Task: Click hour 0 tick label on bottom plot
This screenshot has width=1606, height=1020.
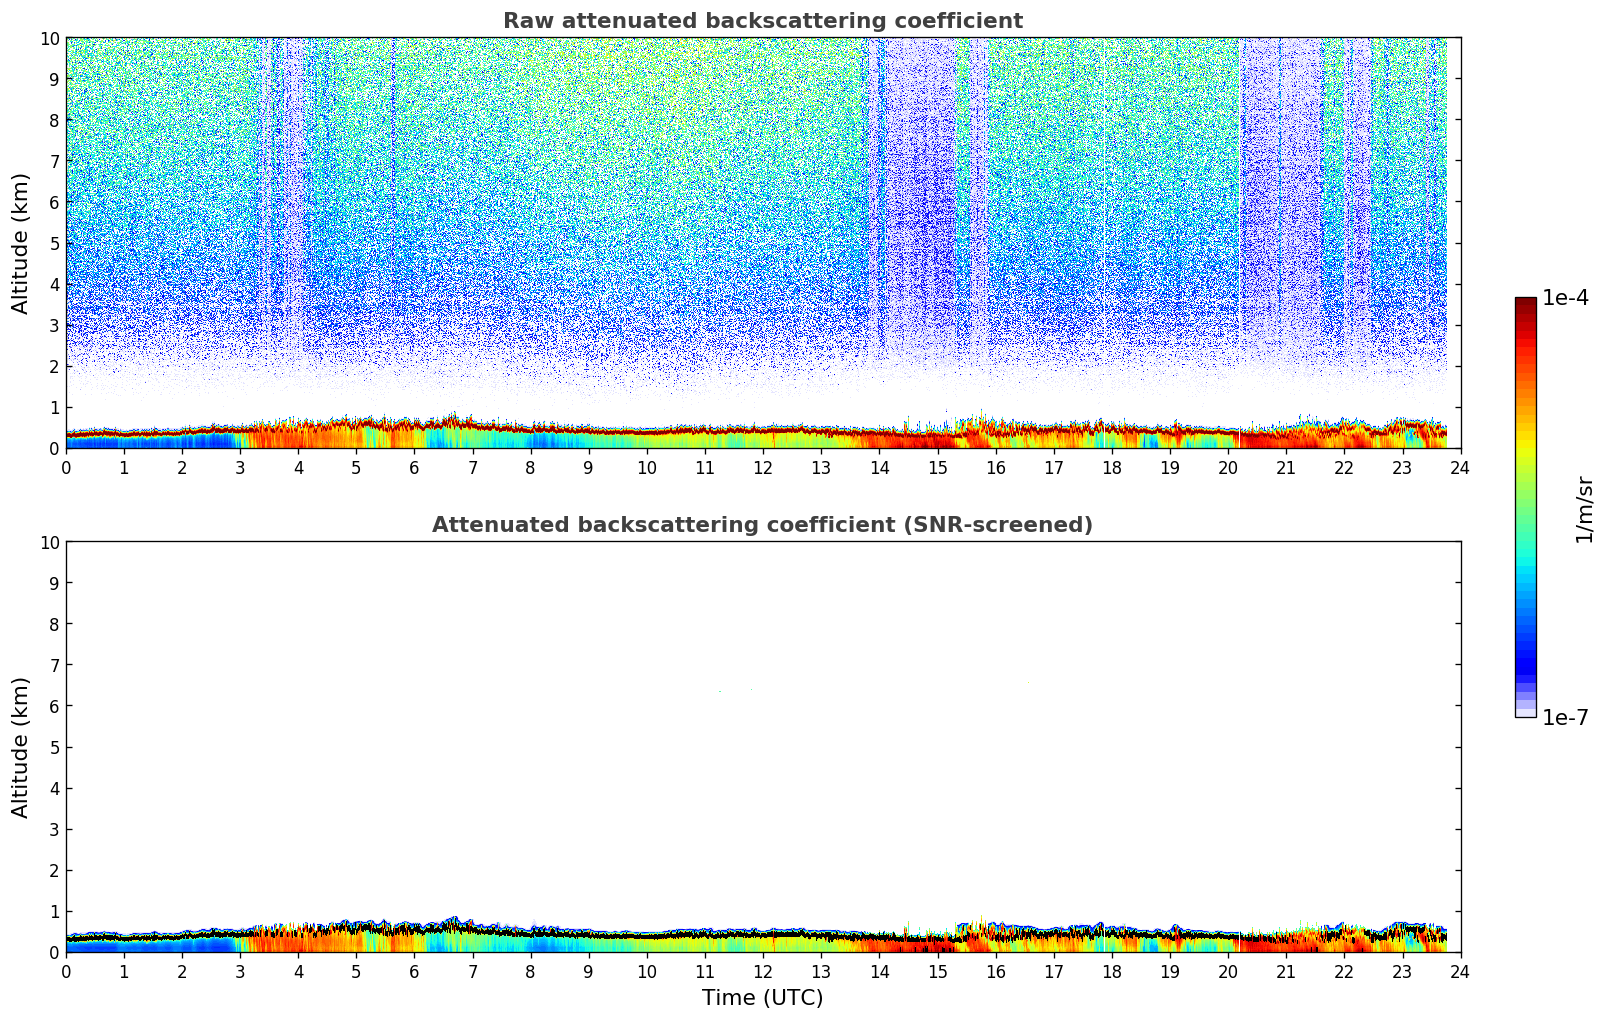Action: [x=67, y=972]
